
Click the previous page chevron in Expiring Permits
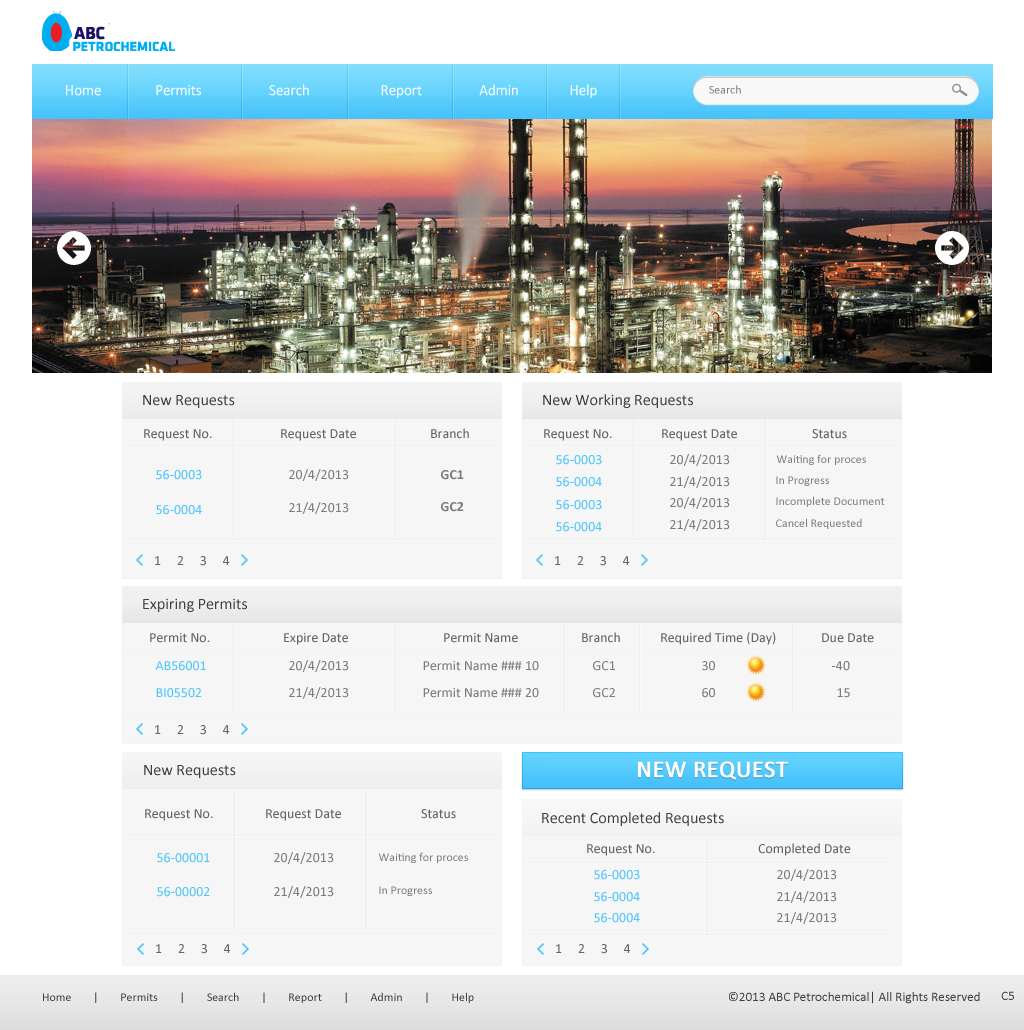click(x=139, y=729)
